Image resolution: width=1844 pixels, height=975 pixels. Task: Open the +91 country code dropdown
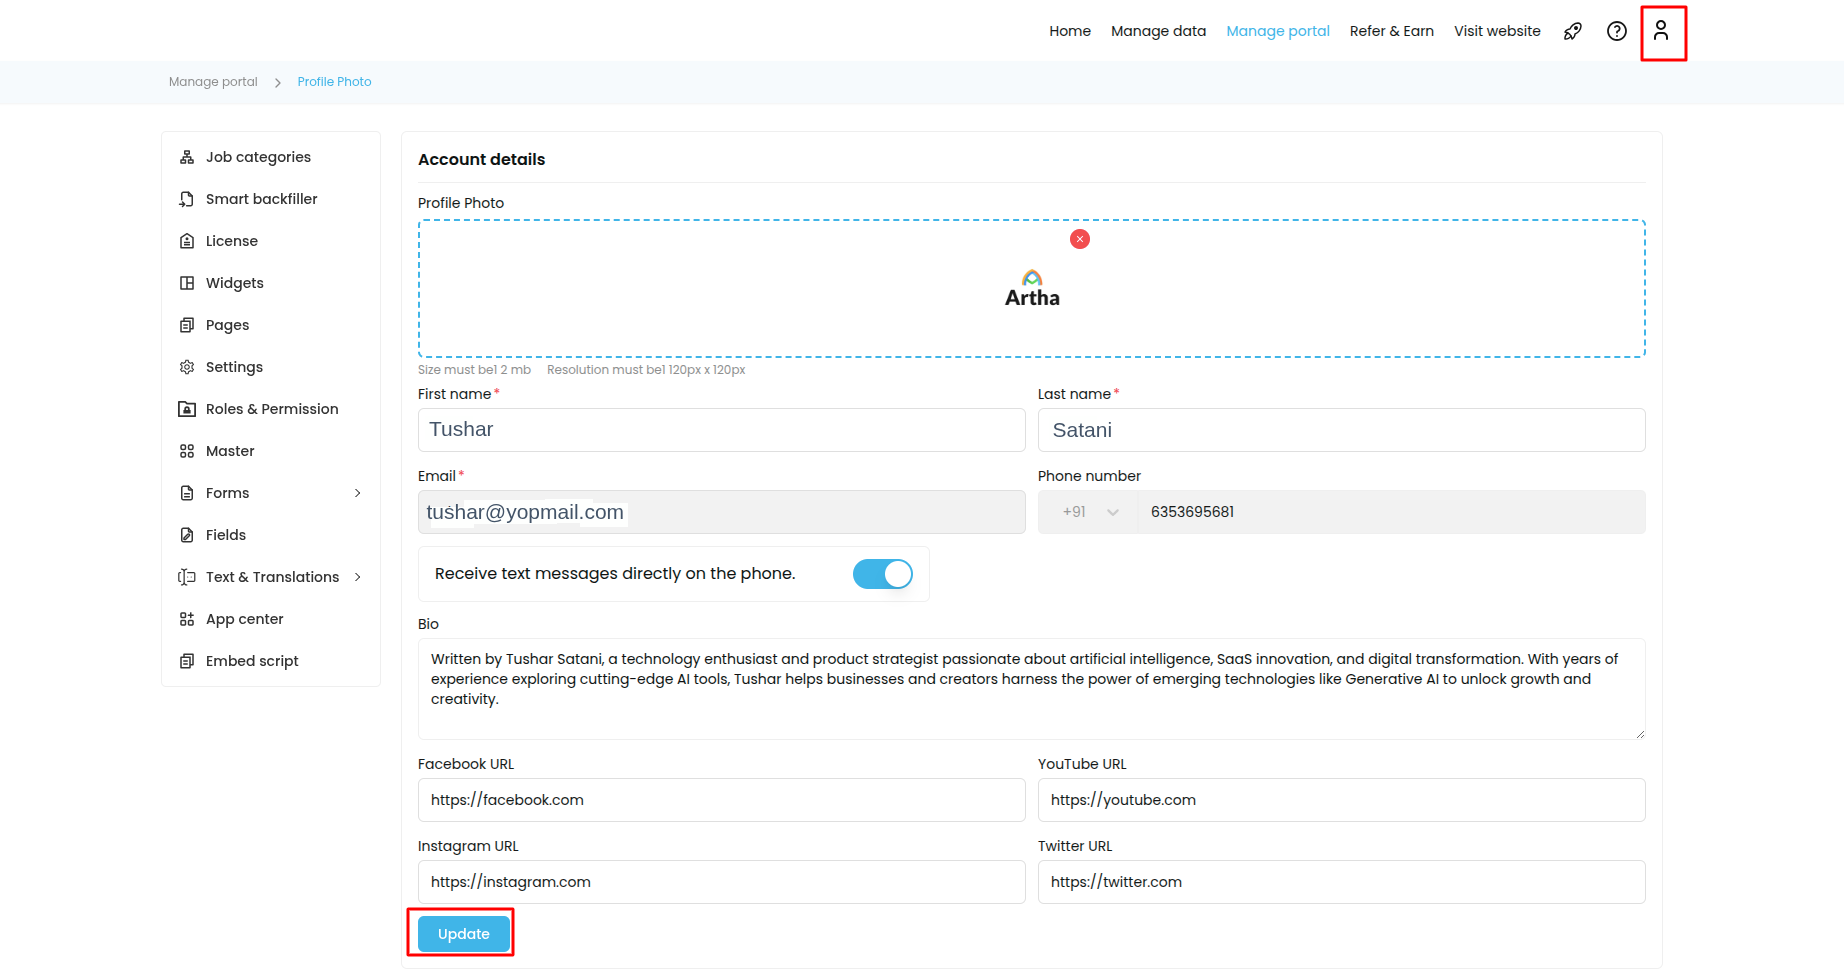click(1089, 512)
